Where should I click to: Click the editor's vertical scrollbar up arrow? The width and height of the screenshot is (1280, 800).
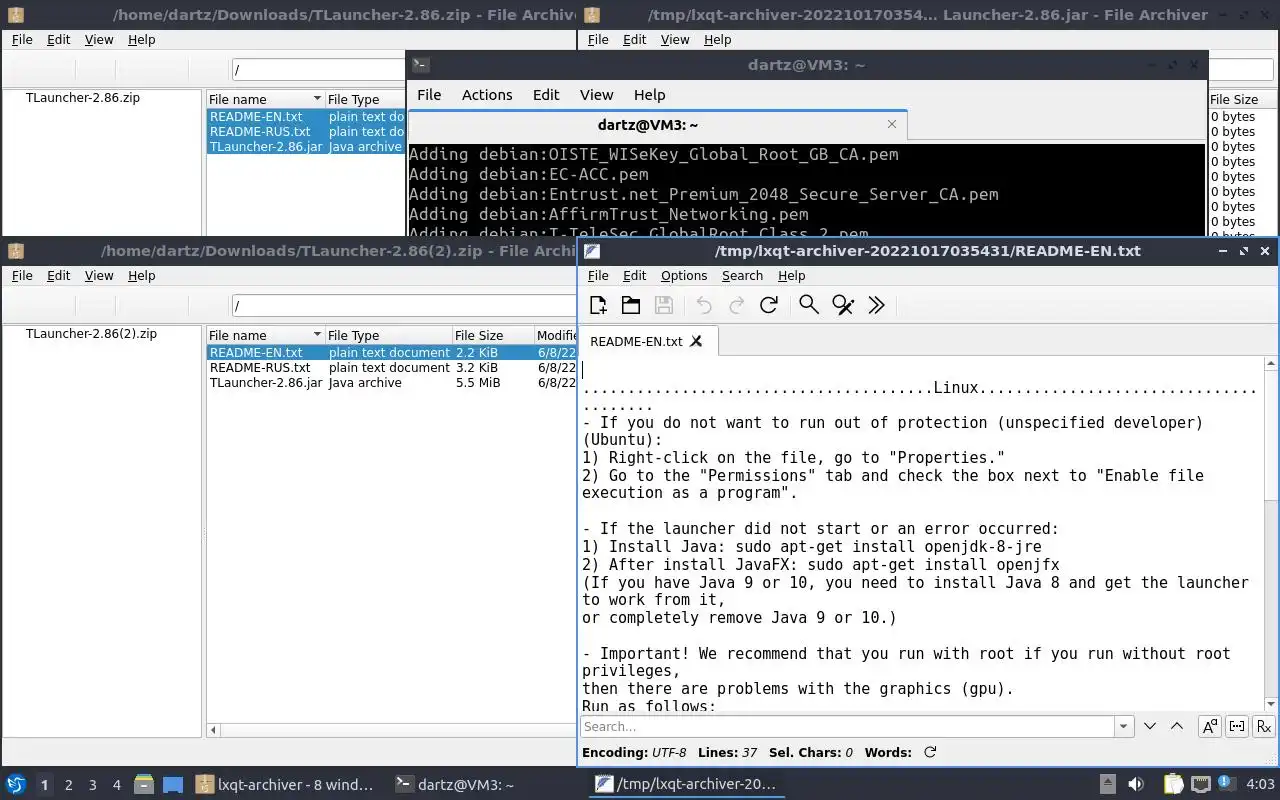1272,364
